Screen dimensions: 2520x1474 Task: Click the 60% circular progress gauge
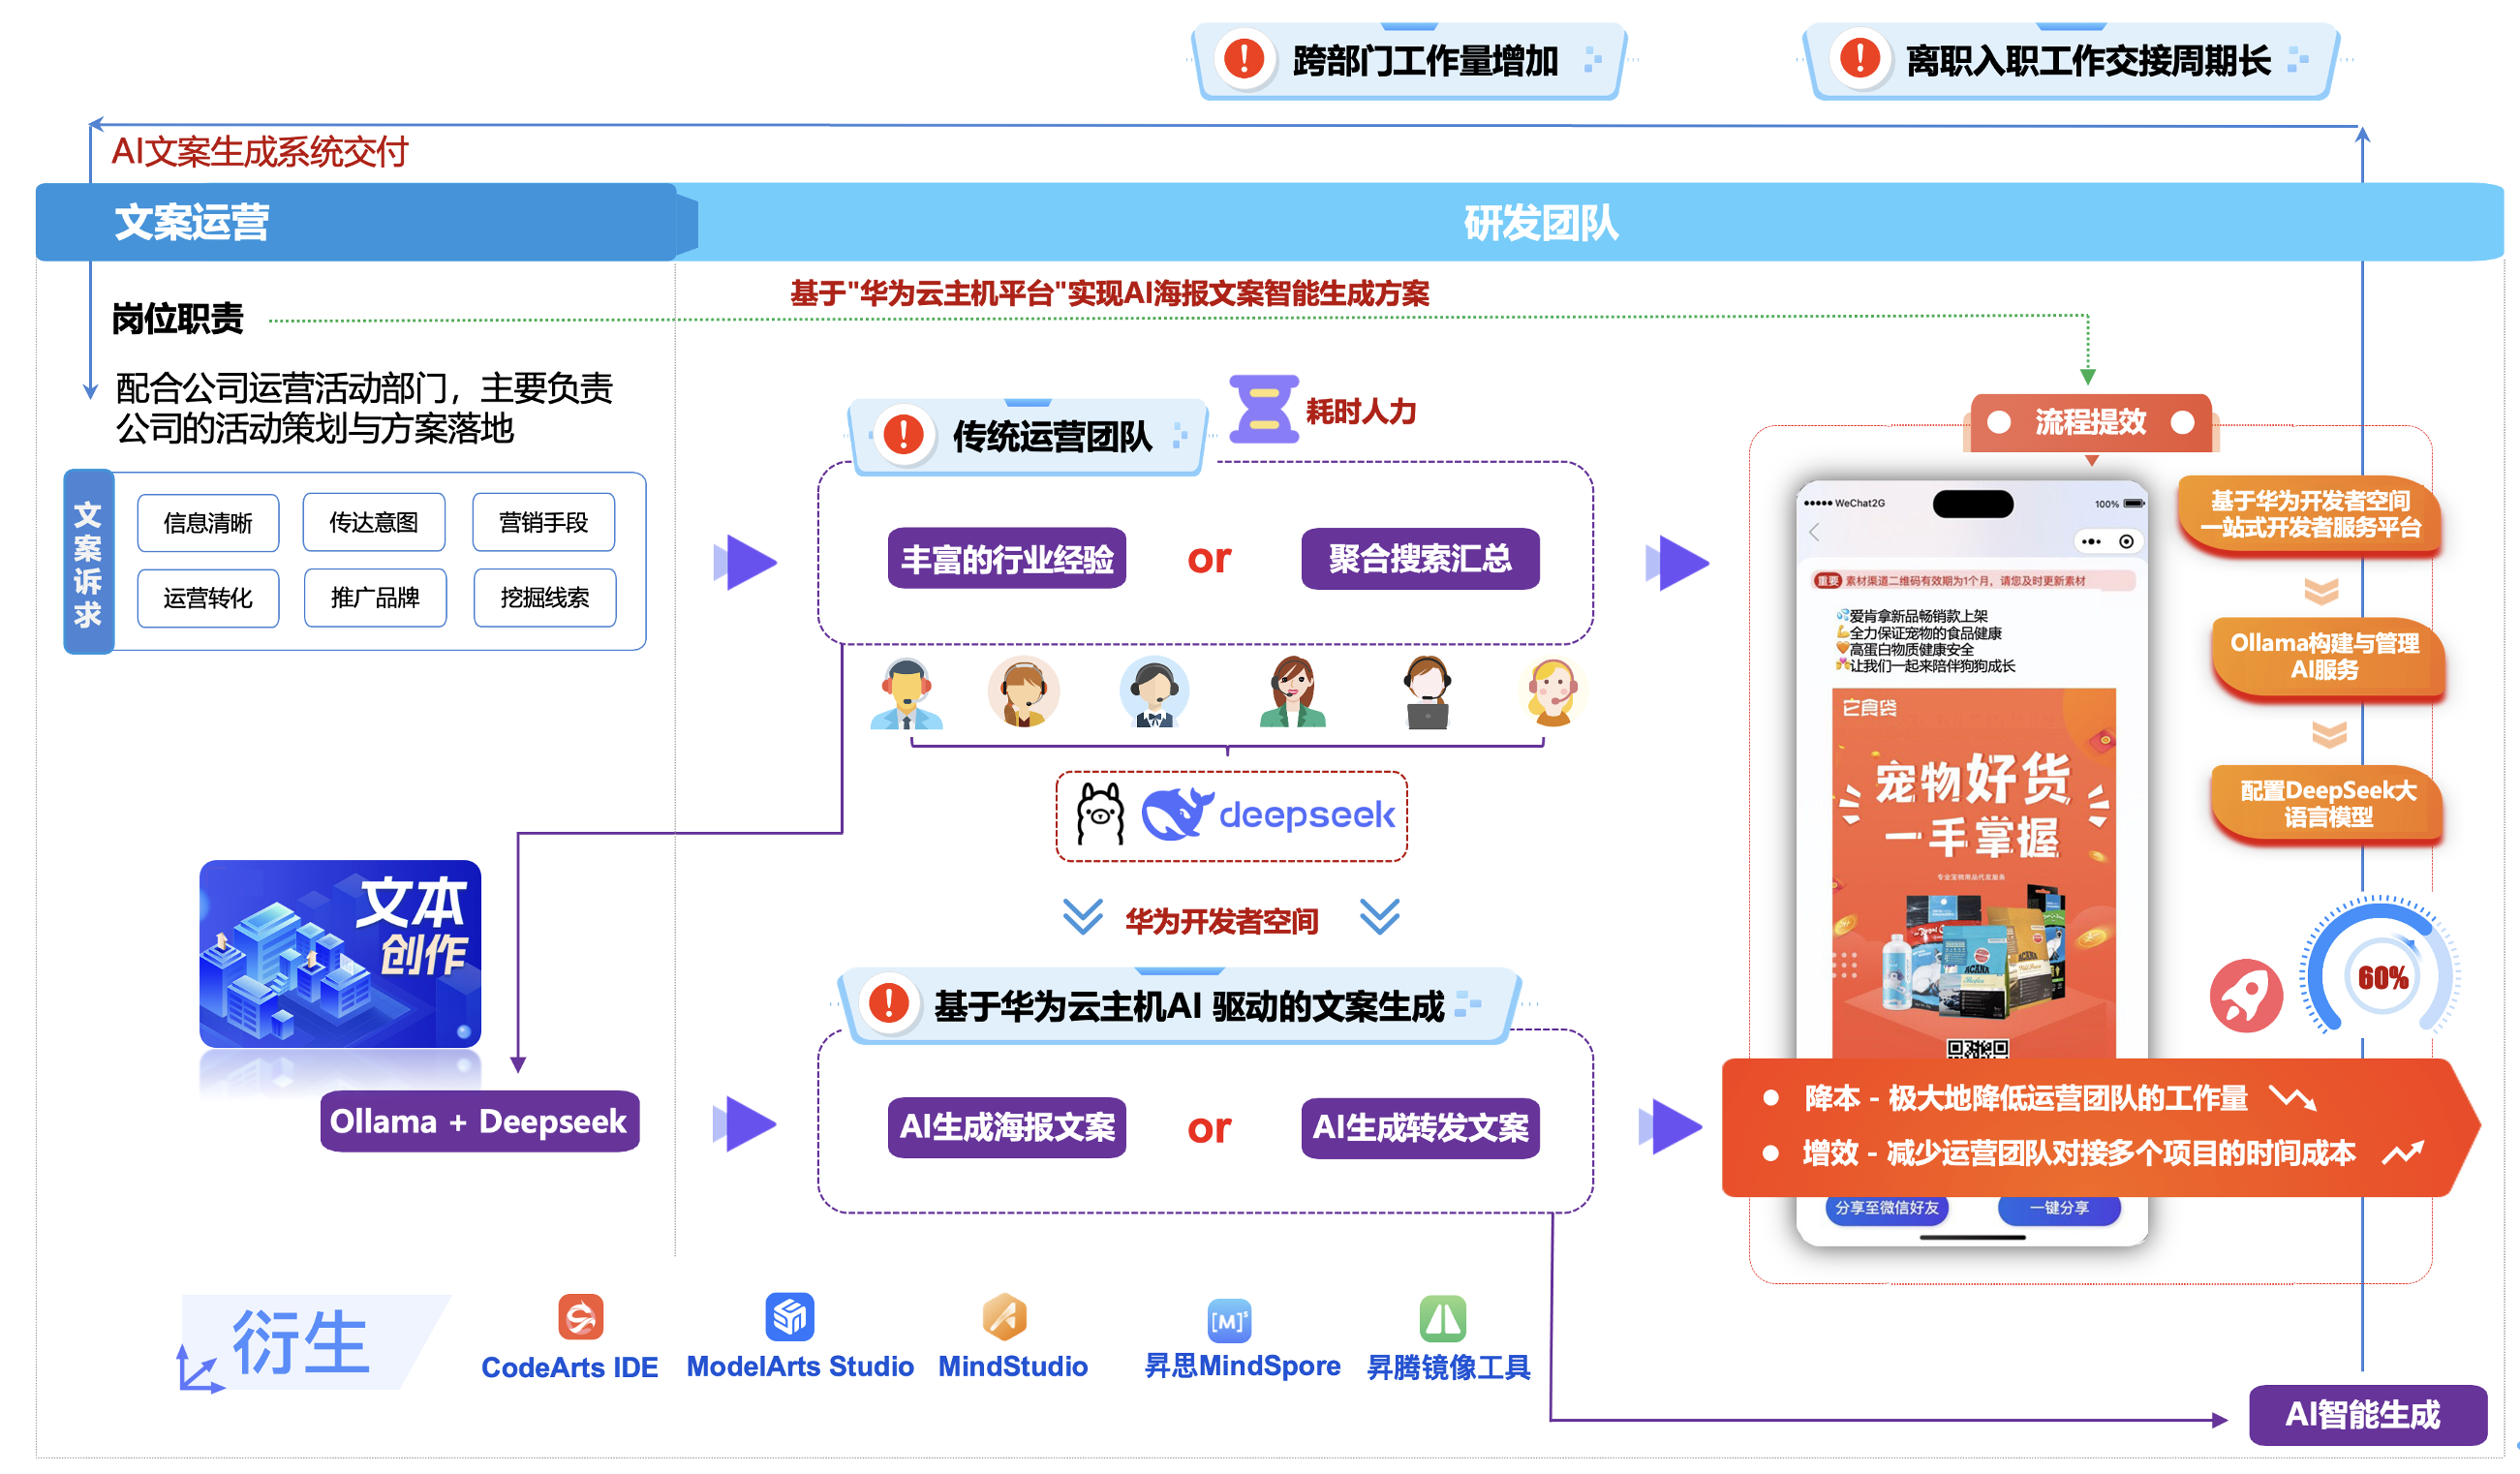(2382, 977)
